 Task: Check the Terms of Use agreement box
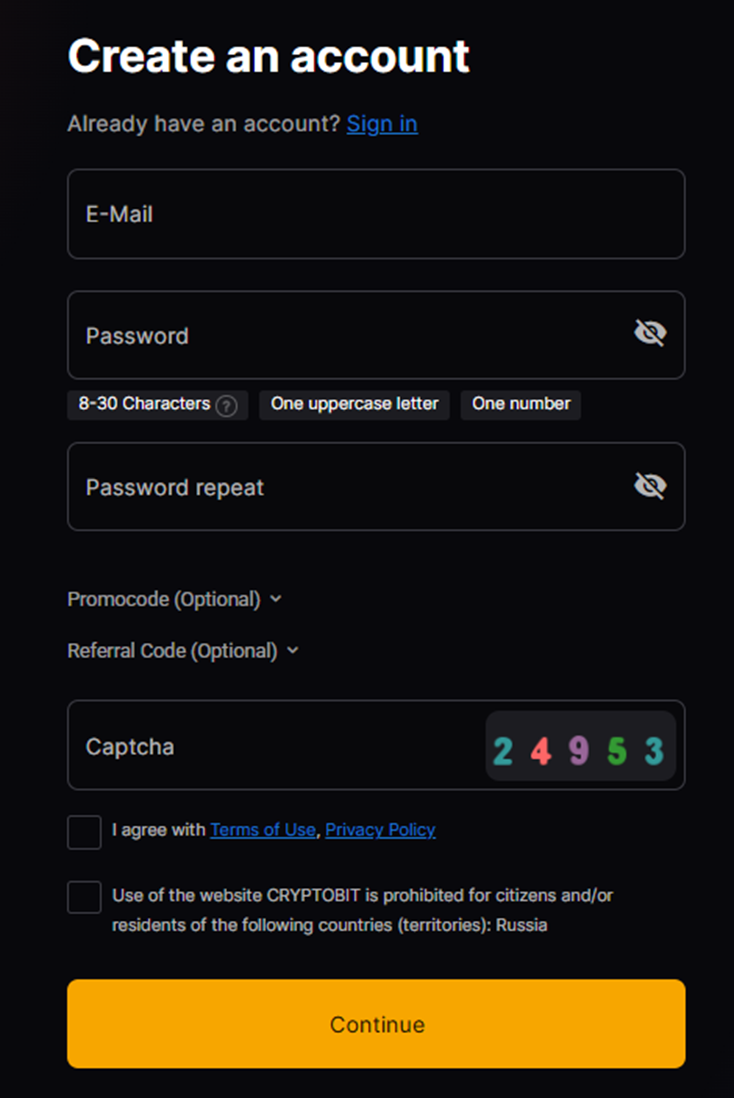(x=85, y=832)
